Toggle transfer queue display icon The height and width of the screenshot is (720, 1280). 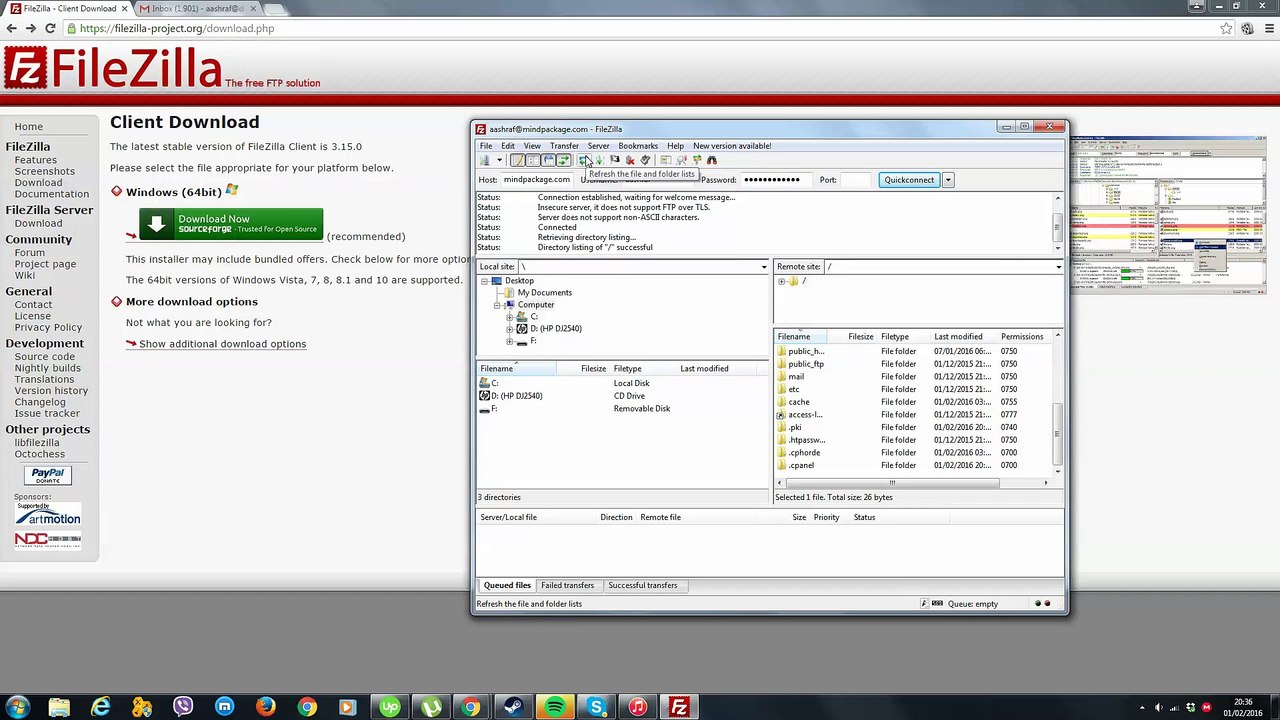pos(564,160)
